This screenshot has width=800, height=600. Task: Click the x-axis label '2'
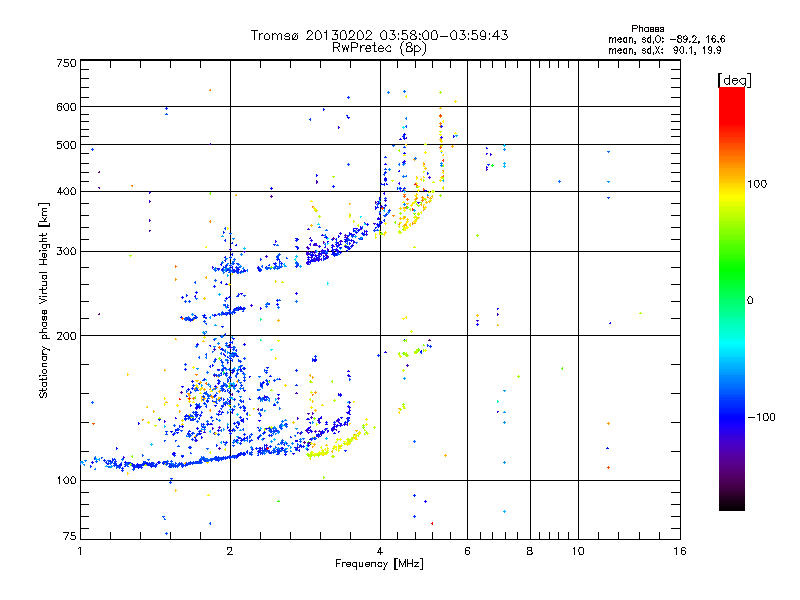(230, 551)
